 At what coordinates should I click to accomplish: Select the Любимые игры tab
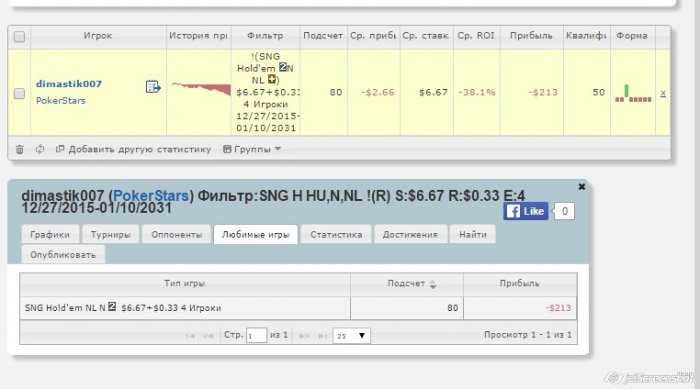pos(256,234)
